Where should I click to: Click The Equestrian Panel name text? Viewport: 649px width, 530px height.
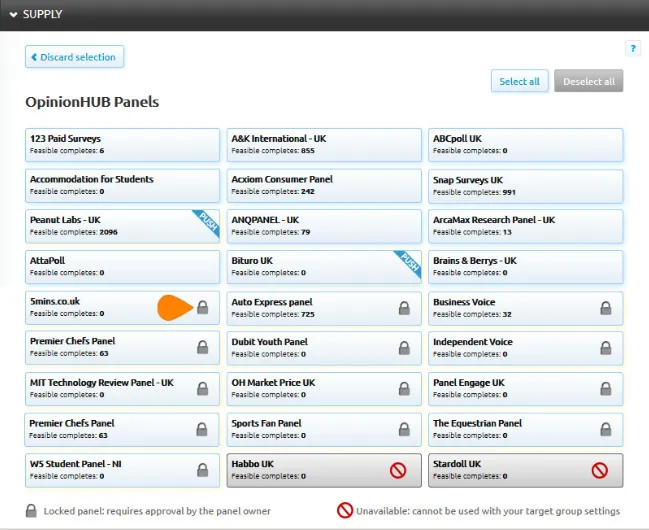477,423
